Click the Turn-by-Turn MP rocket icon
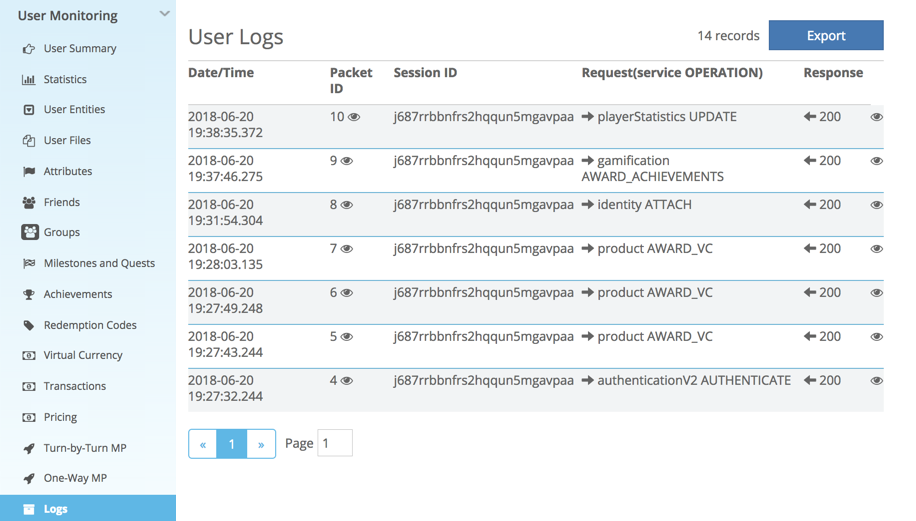 (x=29, y=449)
